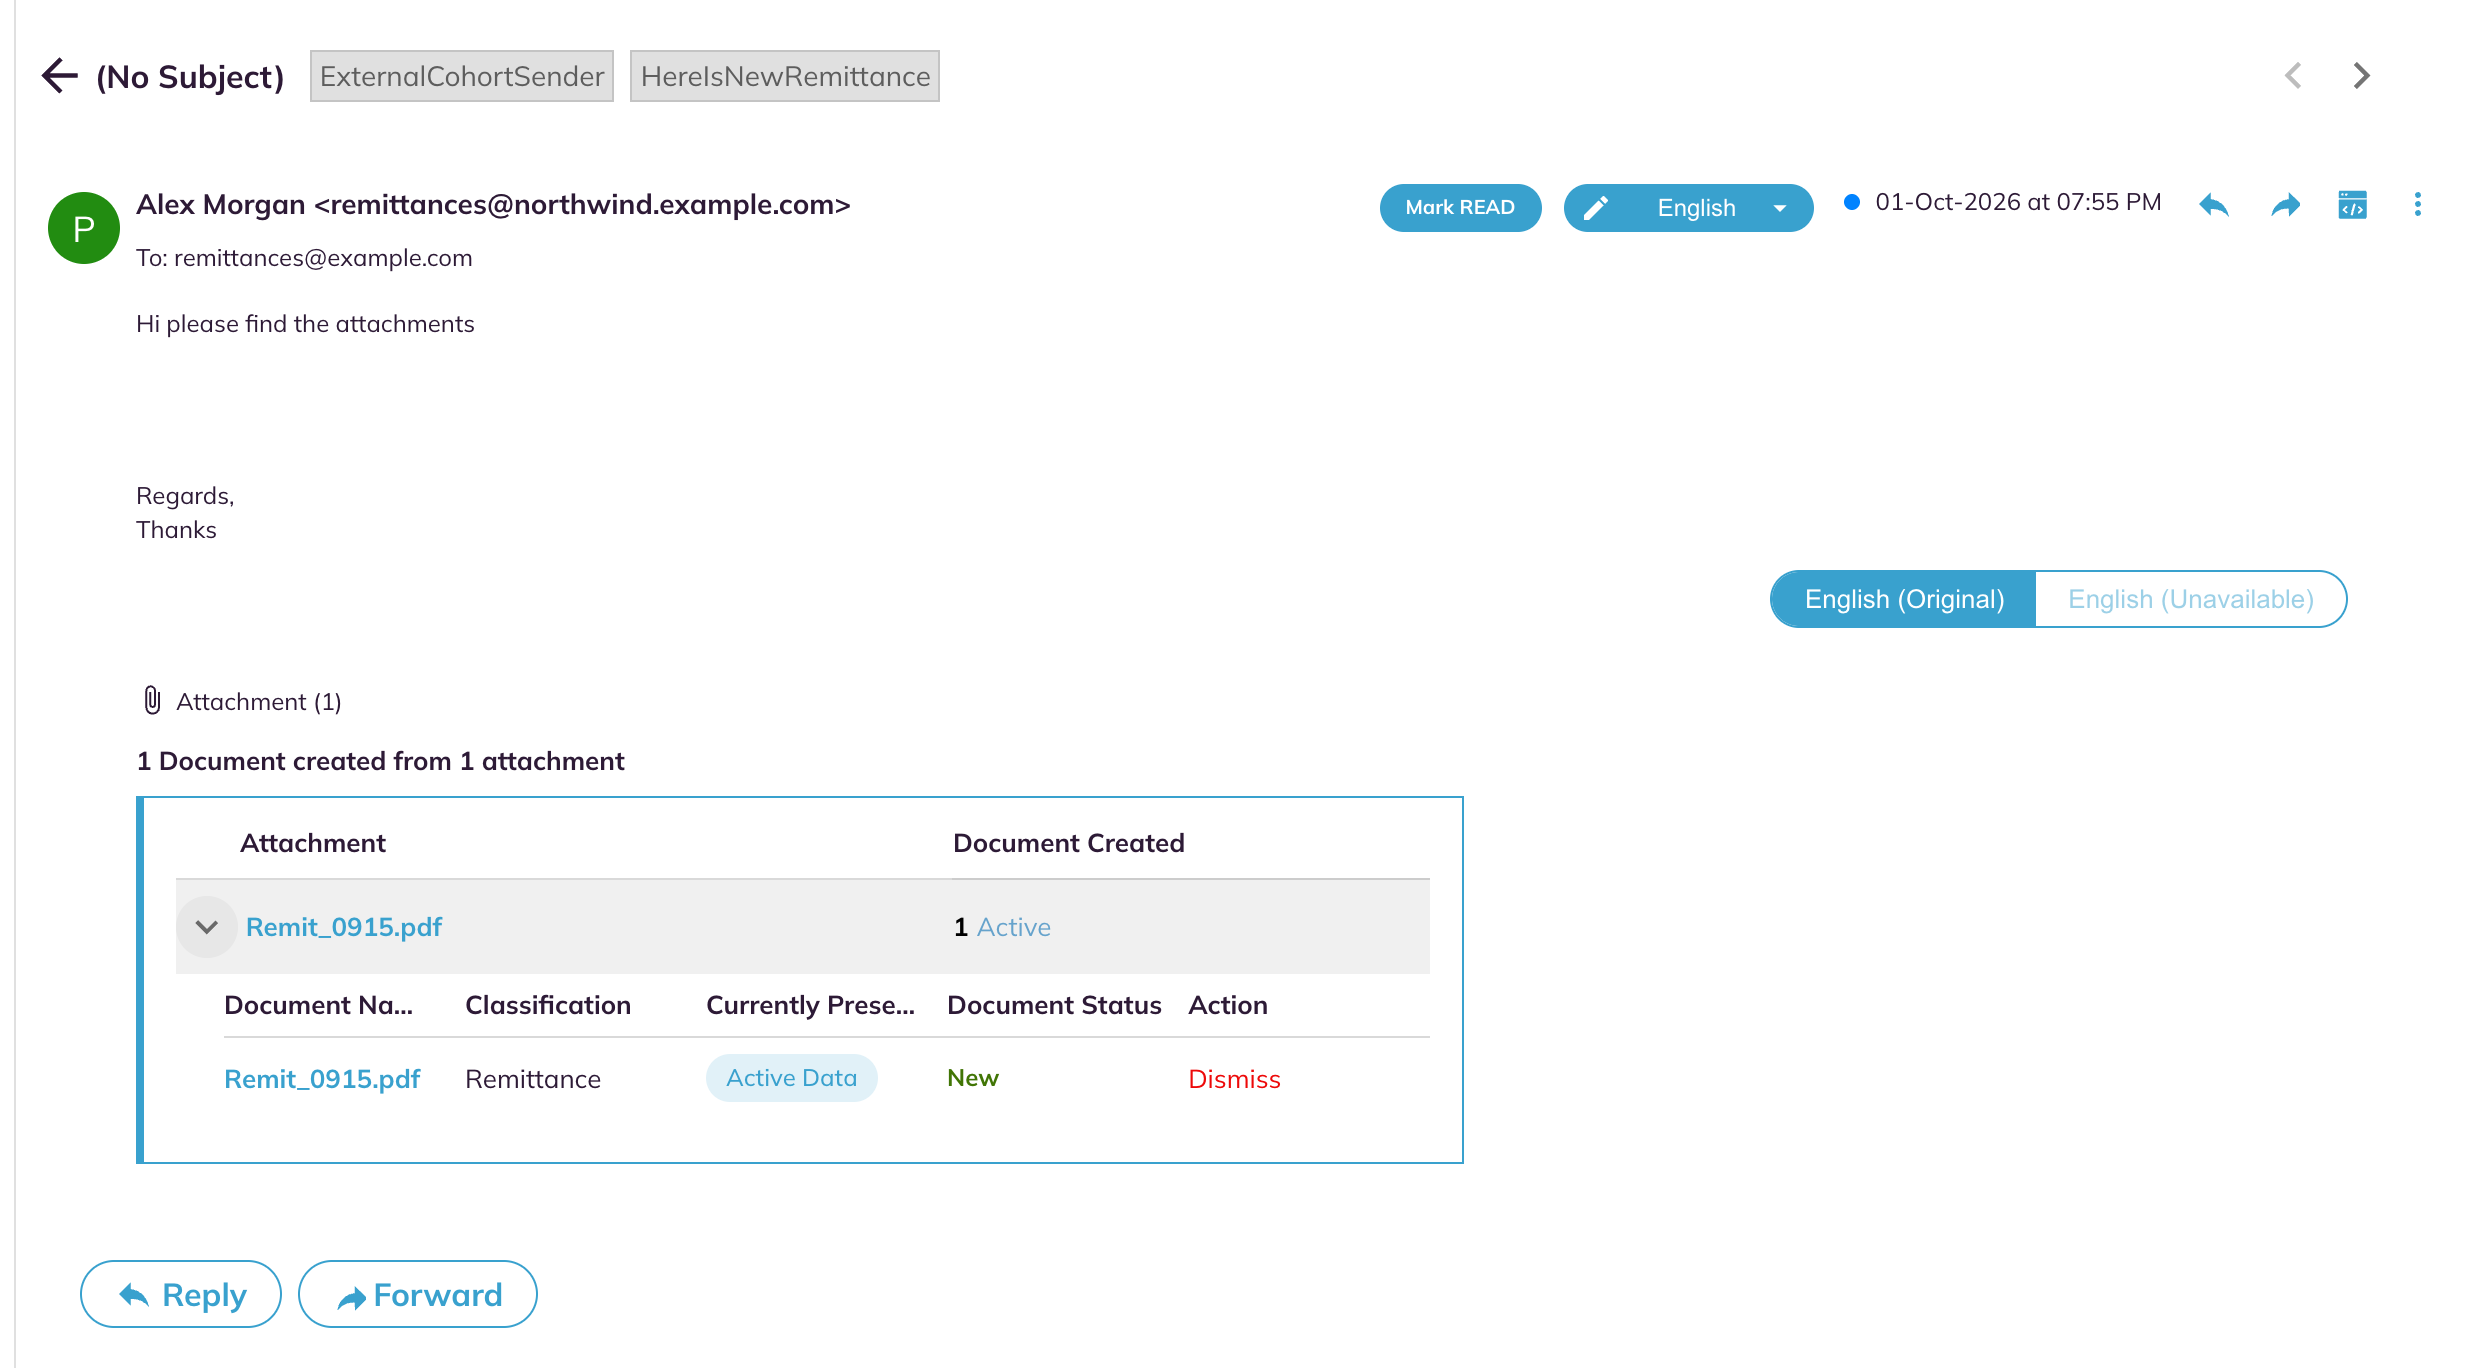Screen dimensions: 2468x1368
Task: Open the Remit_0915.pdf document link in the Remittance row
Action: click(322, 1079)
